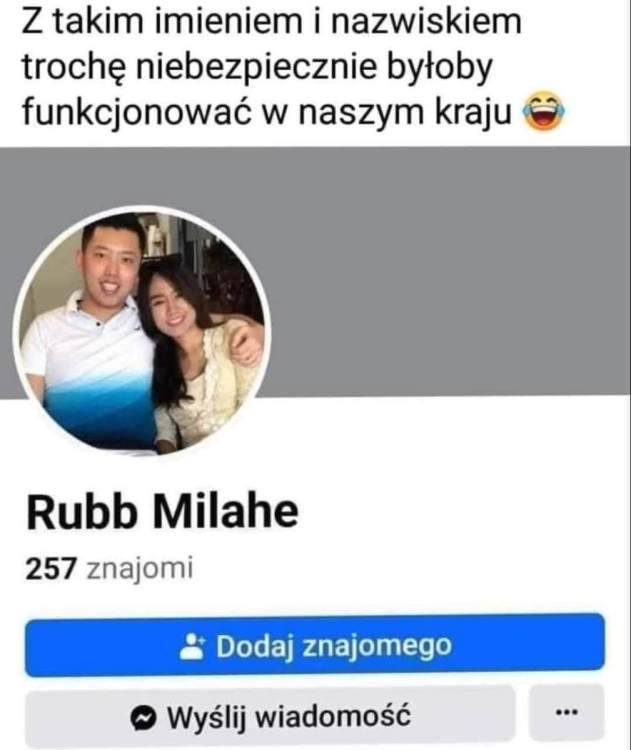Tap the Wyślij wiadomość button
The image size is (631, 750).
(270, 717)
